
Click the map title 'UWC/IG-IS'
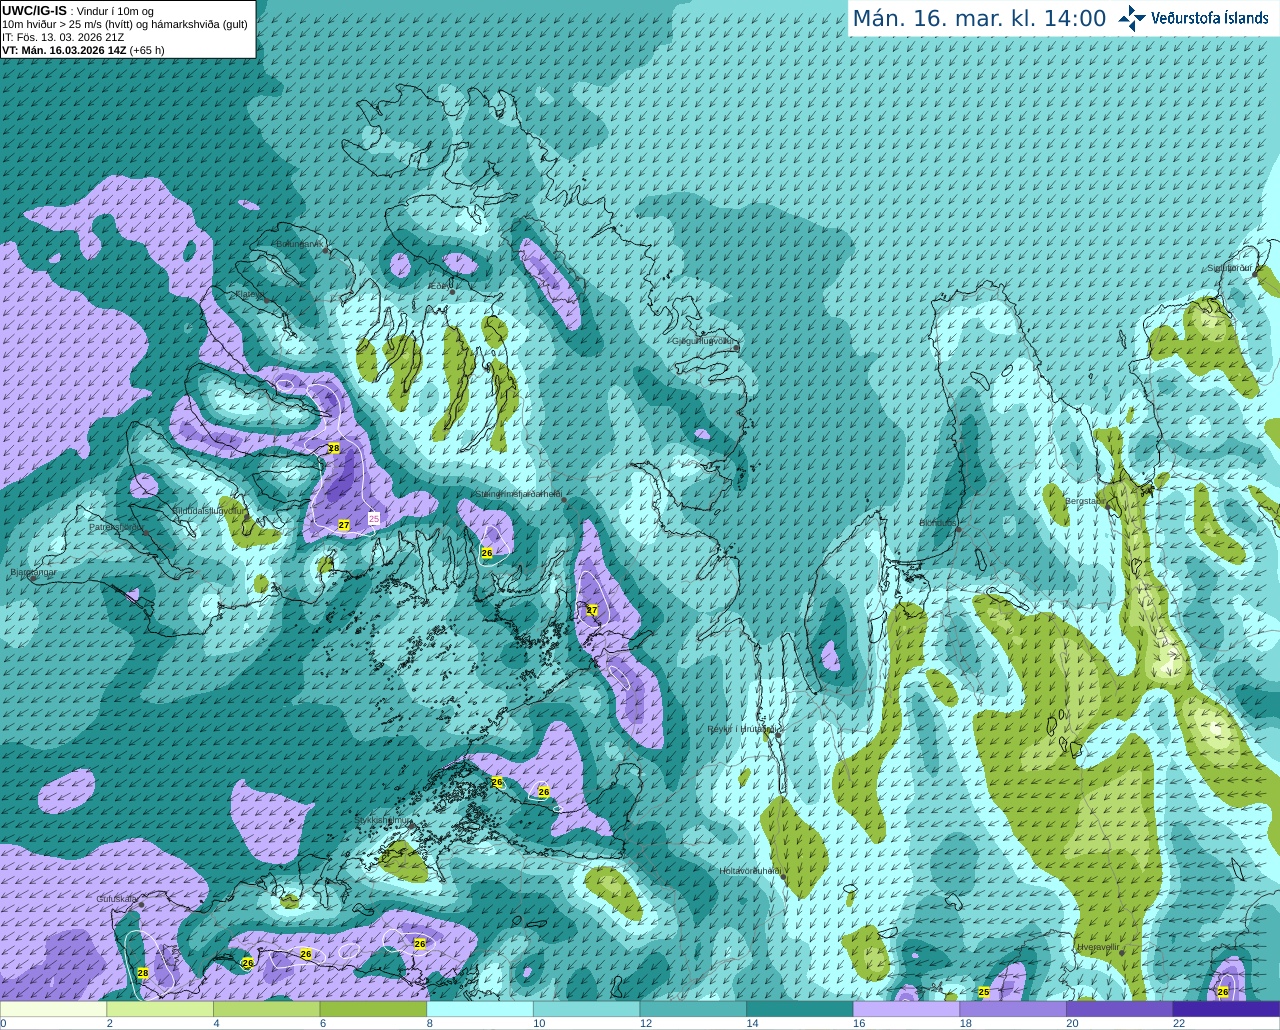click(x=34, y=11)
